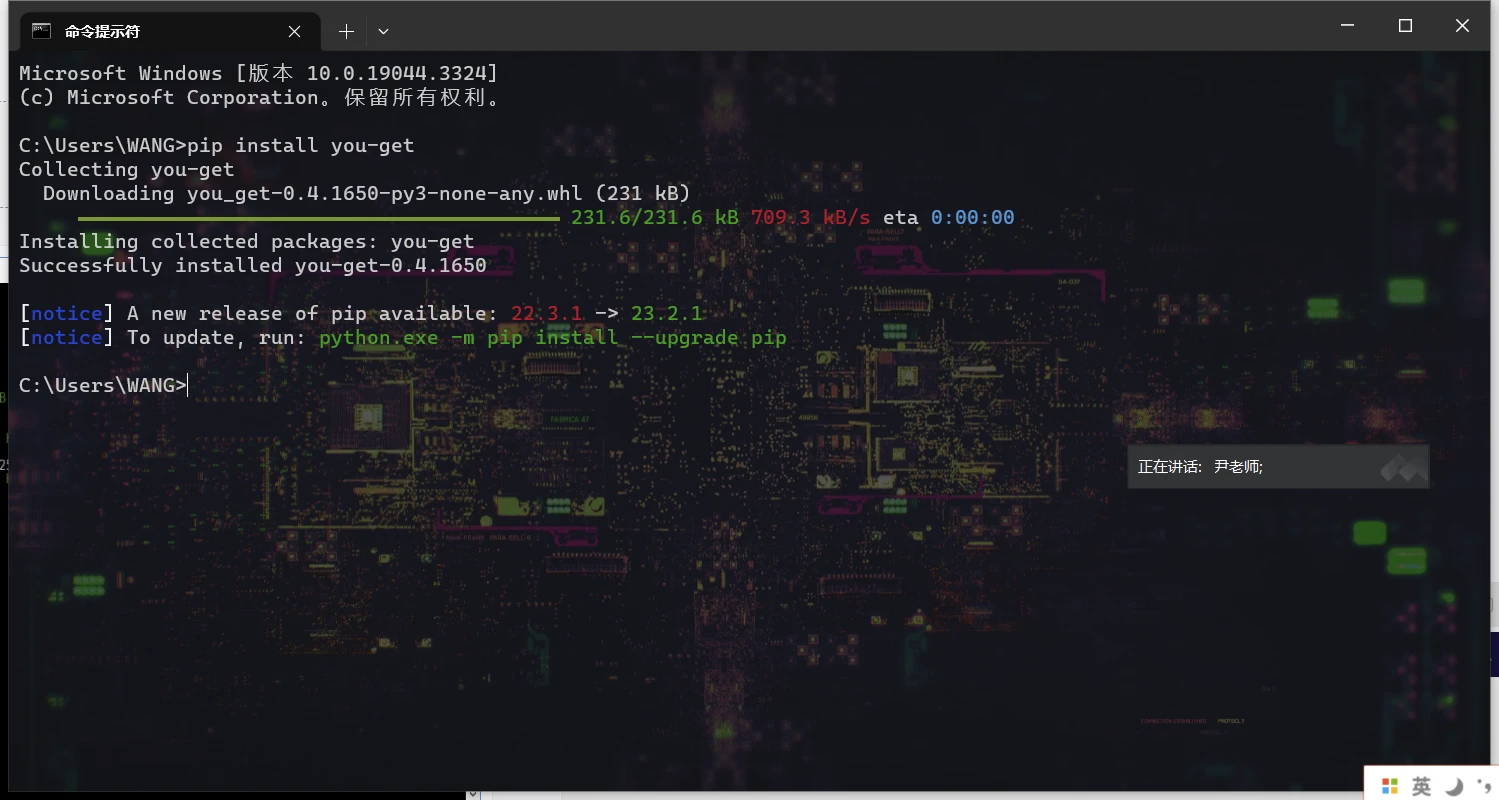Click the old pip version 22.3.1
This screenshot has width=1499, height=800.
[546, 313]
